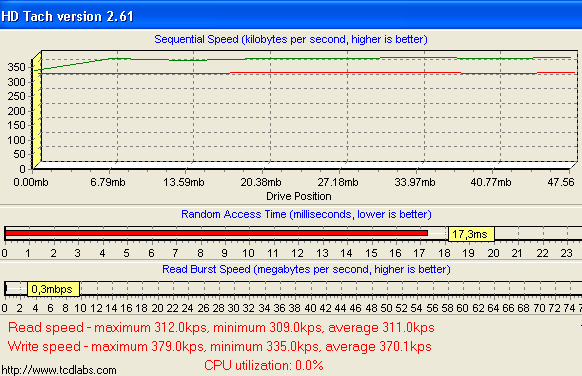Click the 6.79mb drive position label
The image size is (582, 376).
coord(108,182)
